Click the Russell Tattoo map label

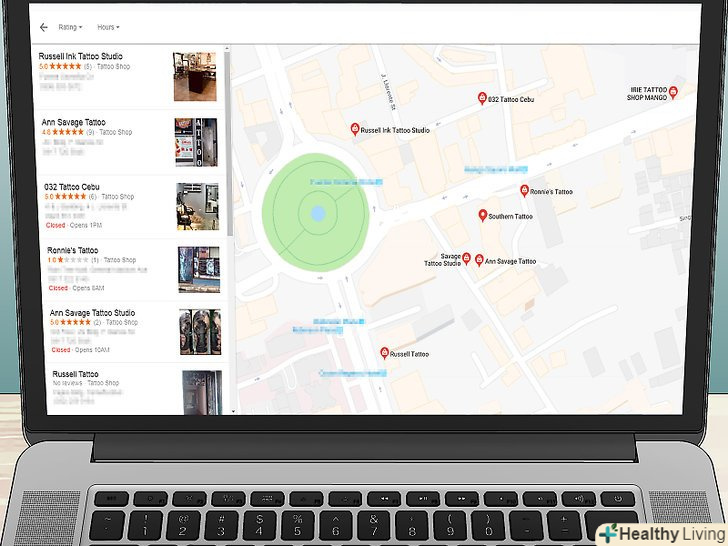pyautogui.click(x=409, y=354)
